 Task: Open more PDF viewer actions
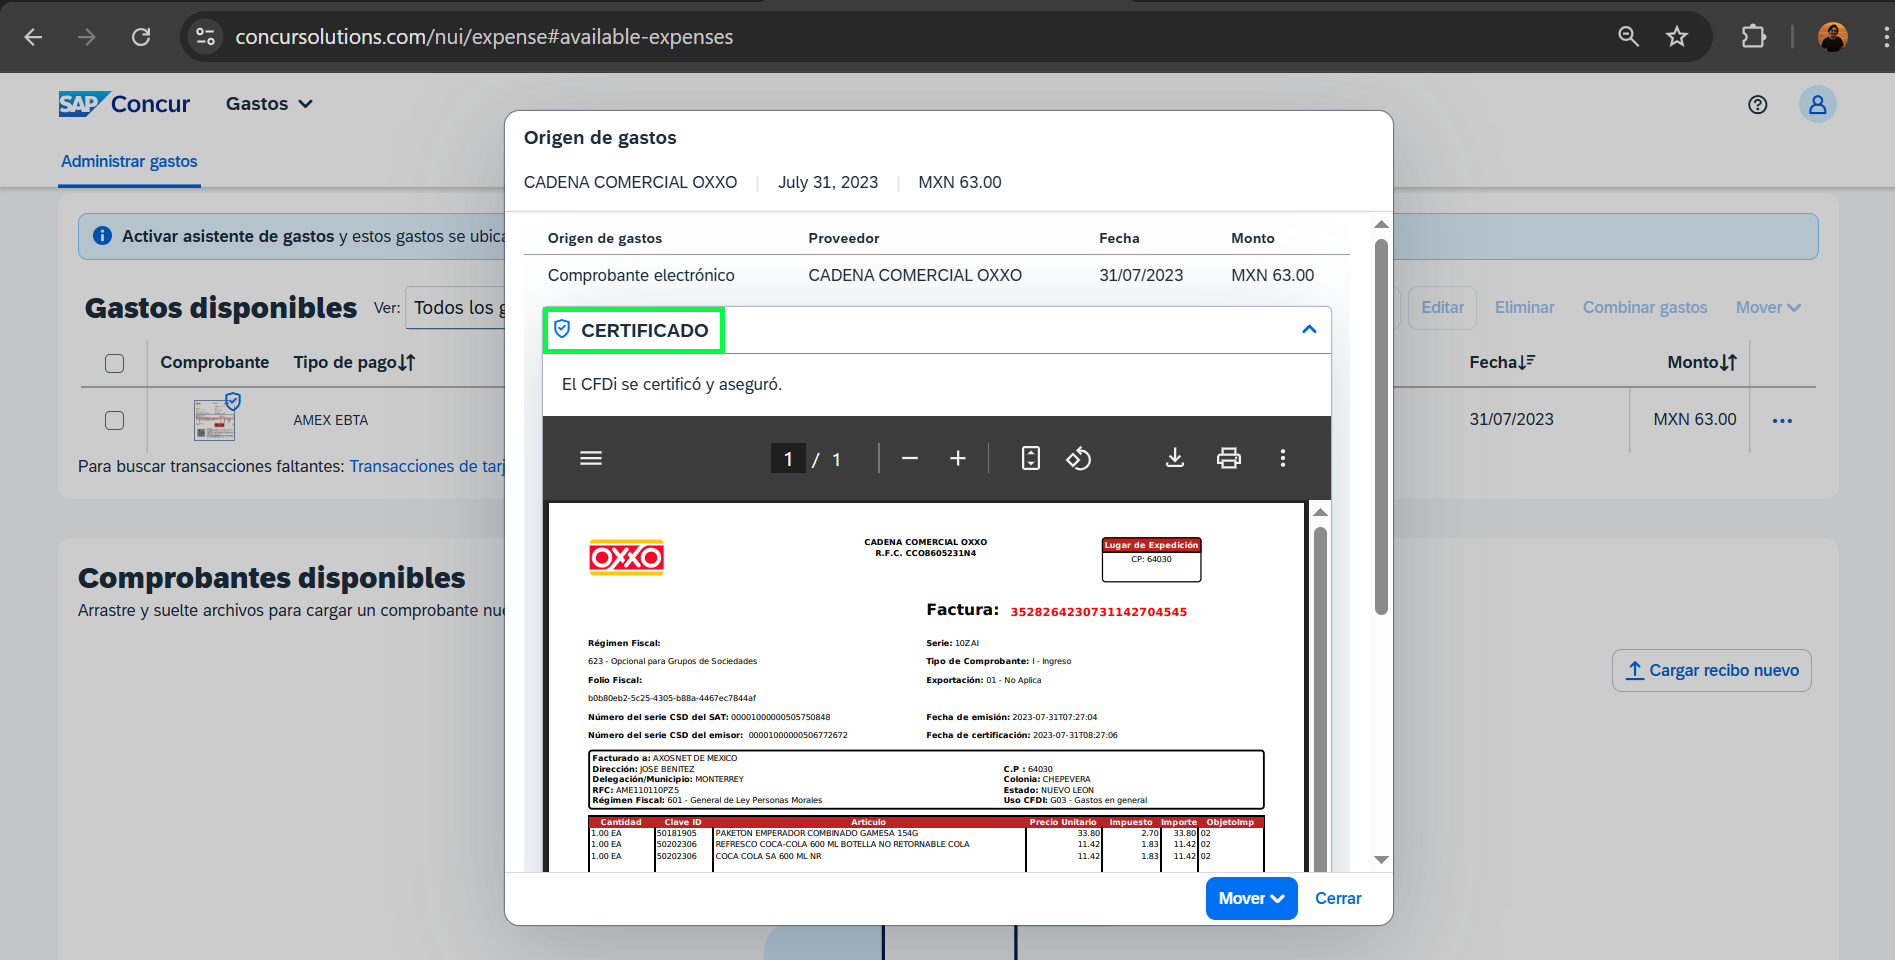tap(1282, 458)
